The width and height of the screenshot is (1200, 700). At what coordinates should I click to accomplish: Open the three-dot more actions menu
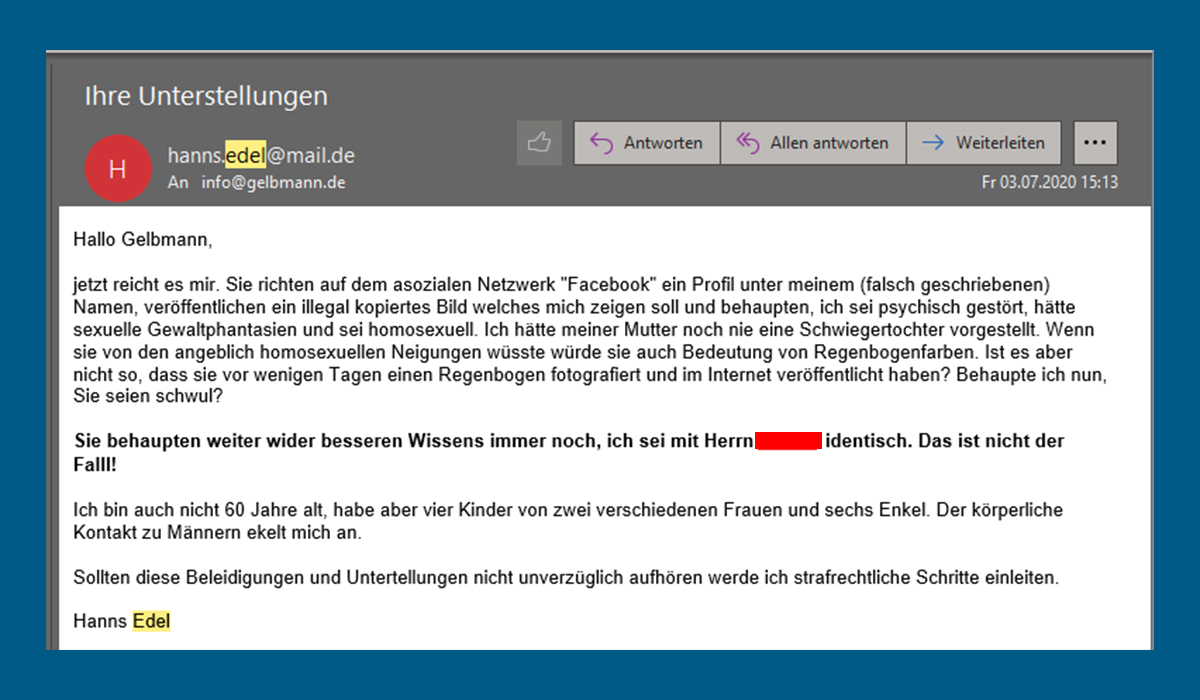coord(1095,143)
